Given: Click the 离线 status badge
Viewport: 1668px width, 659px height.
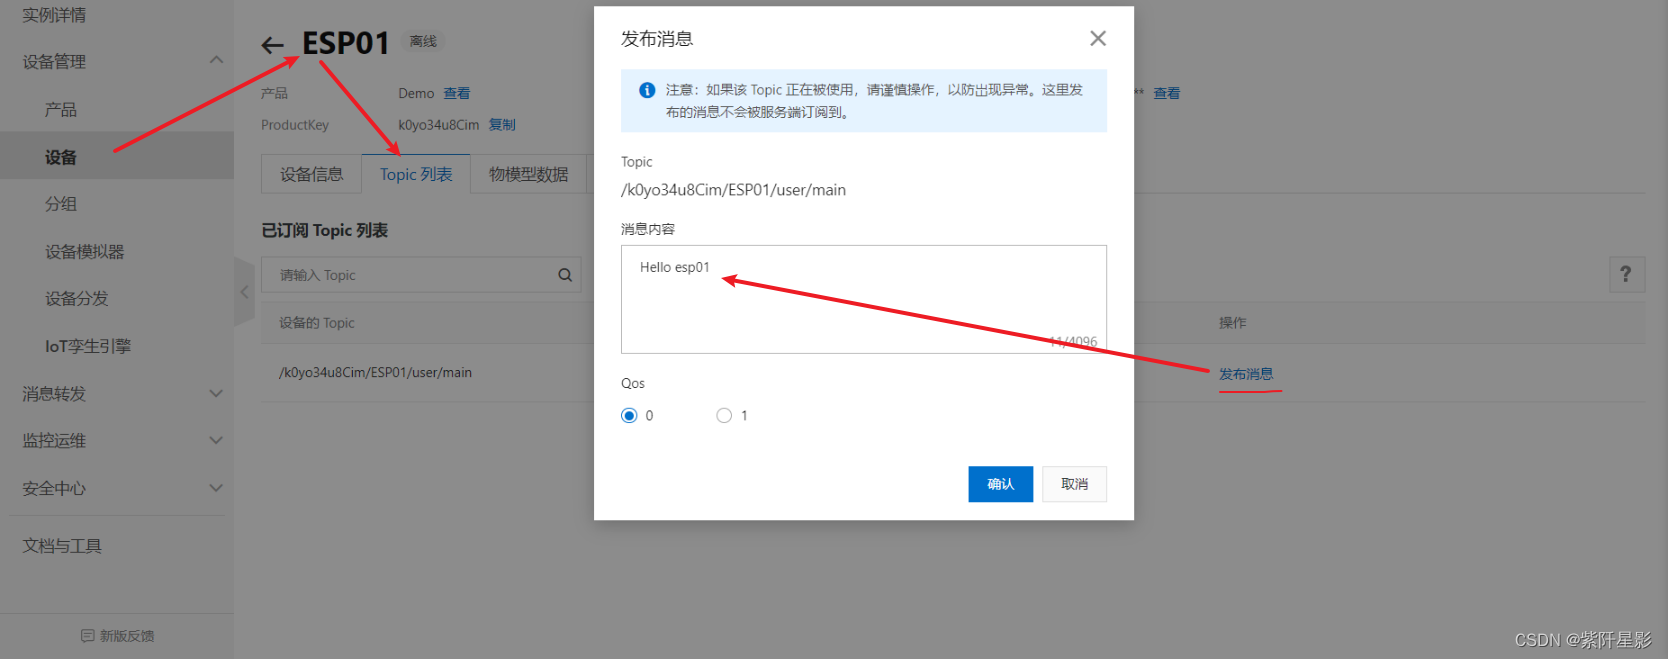Looking at the screenshot, I should pos(423,41).
